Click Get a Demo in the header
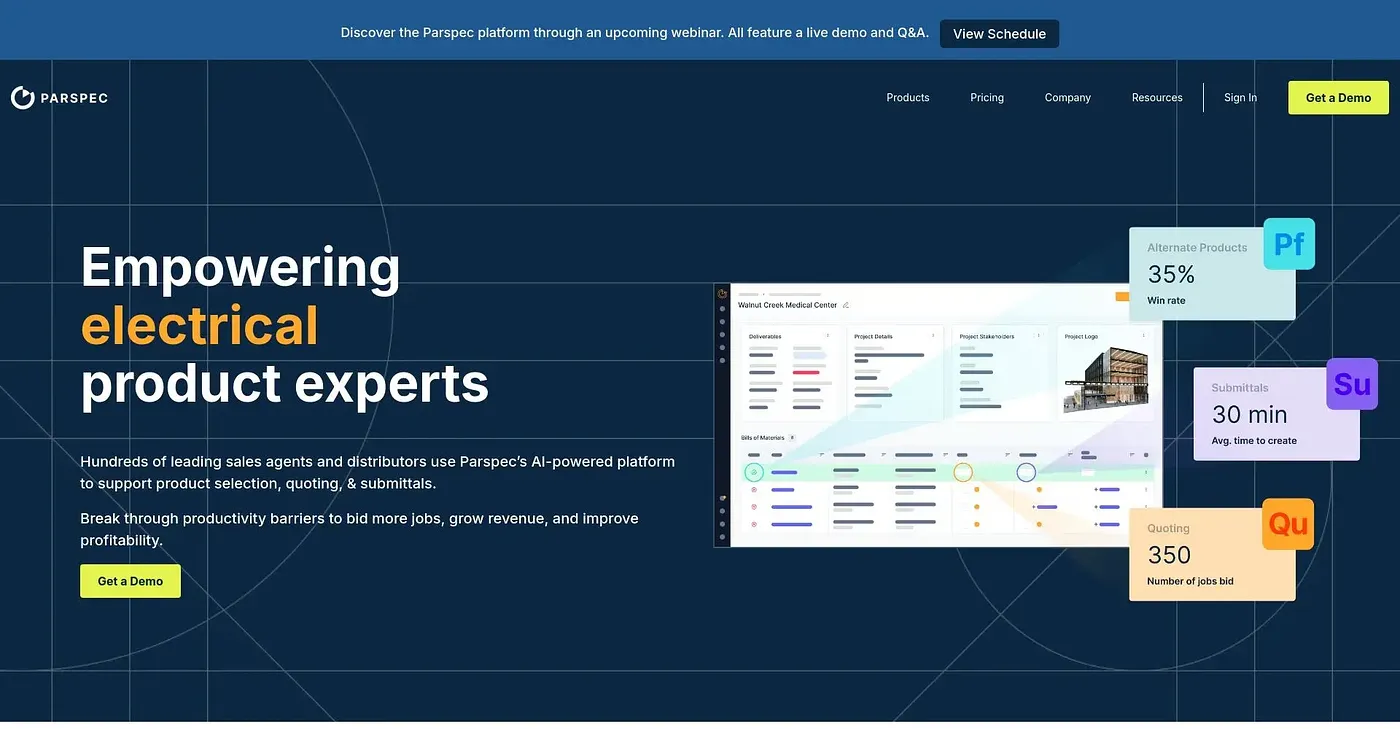 pos(1338,97)
